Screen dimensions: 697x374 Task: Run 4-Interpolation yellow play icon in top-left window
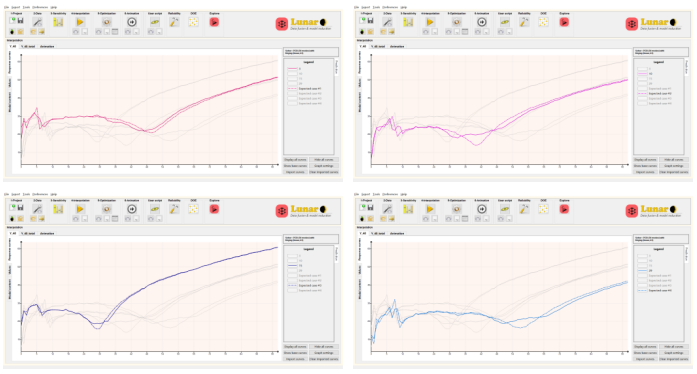80,22
